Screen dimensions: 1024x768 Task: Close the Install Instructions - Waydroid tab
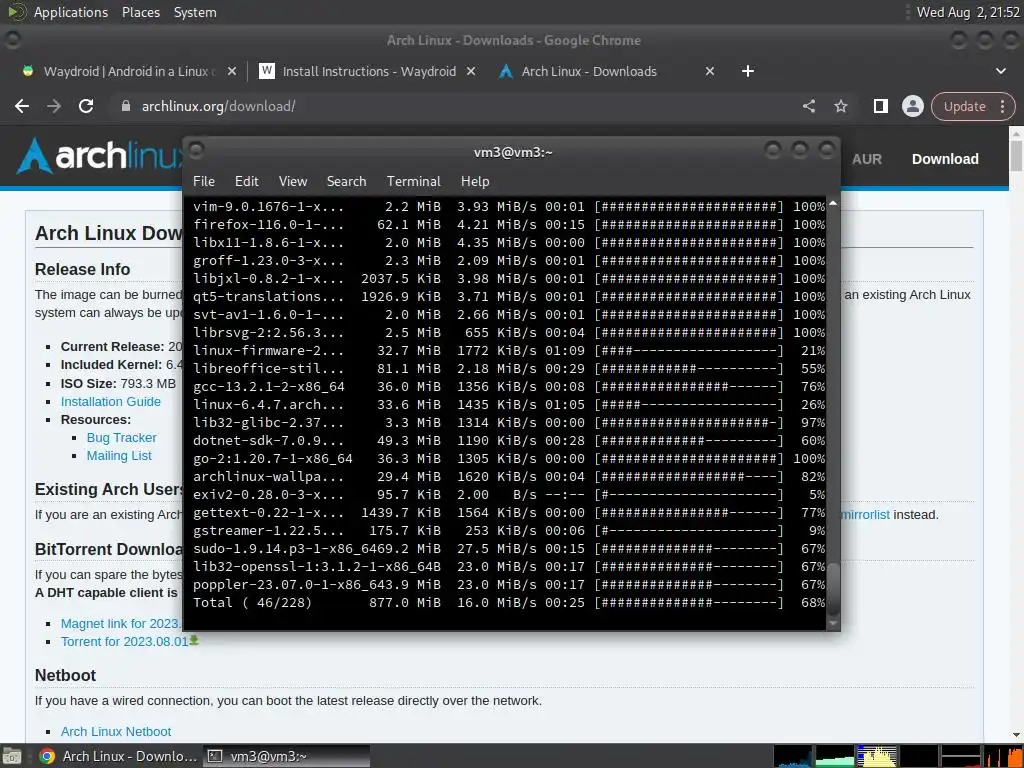(471, 71)
